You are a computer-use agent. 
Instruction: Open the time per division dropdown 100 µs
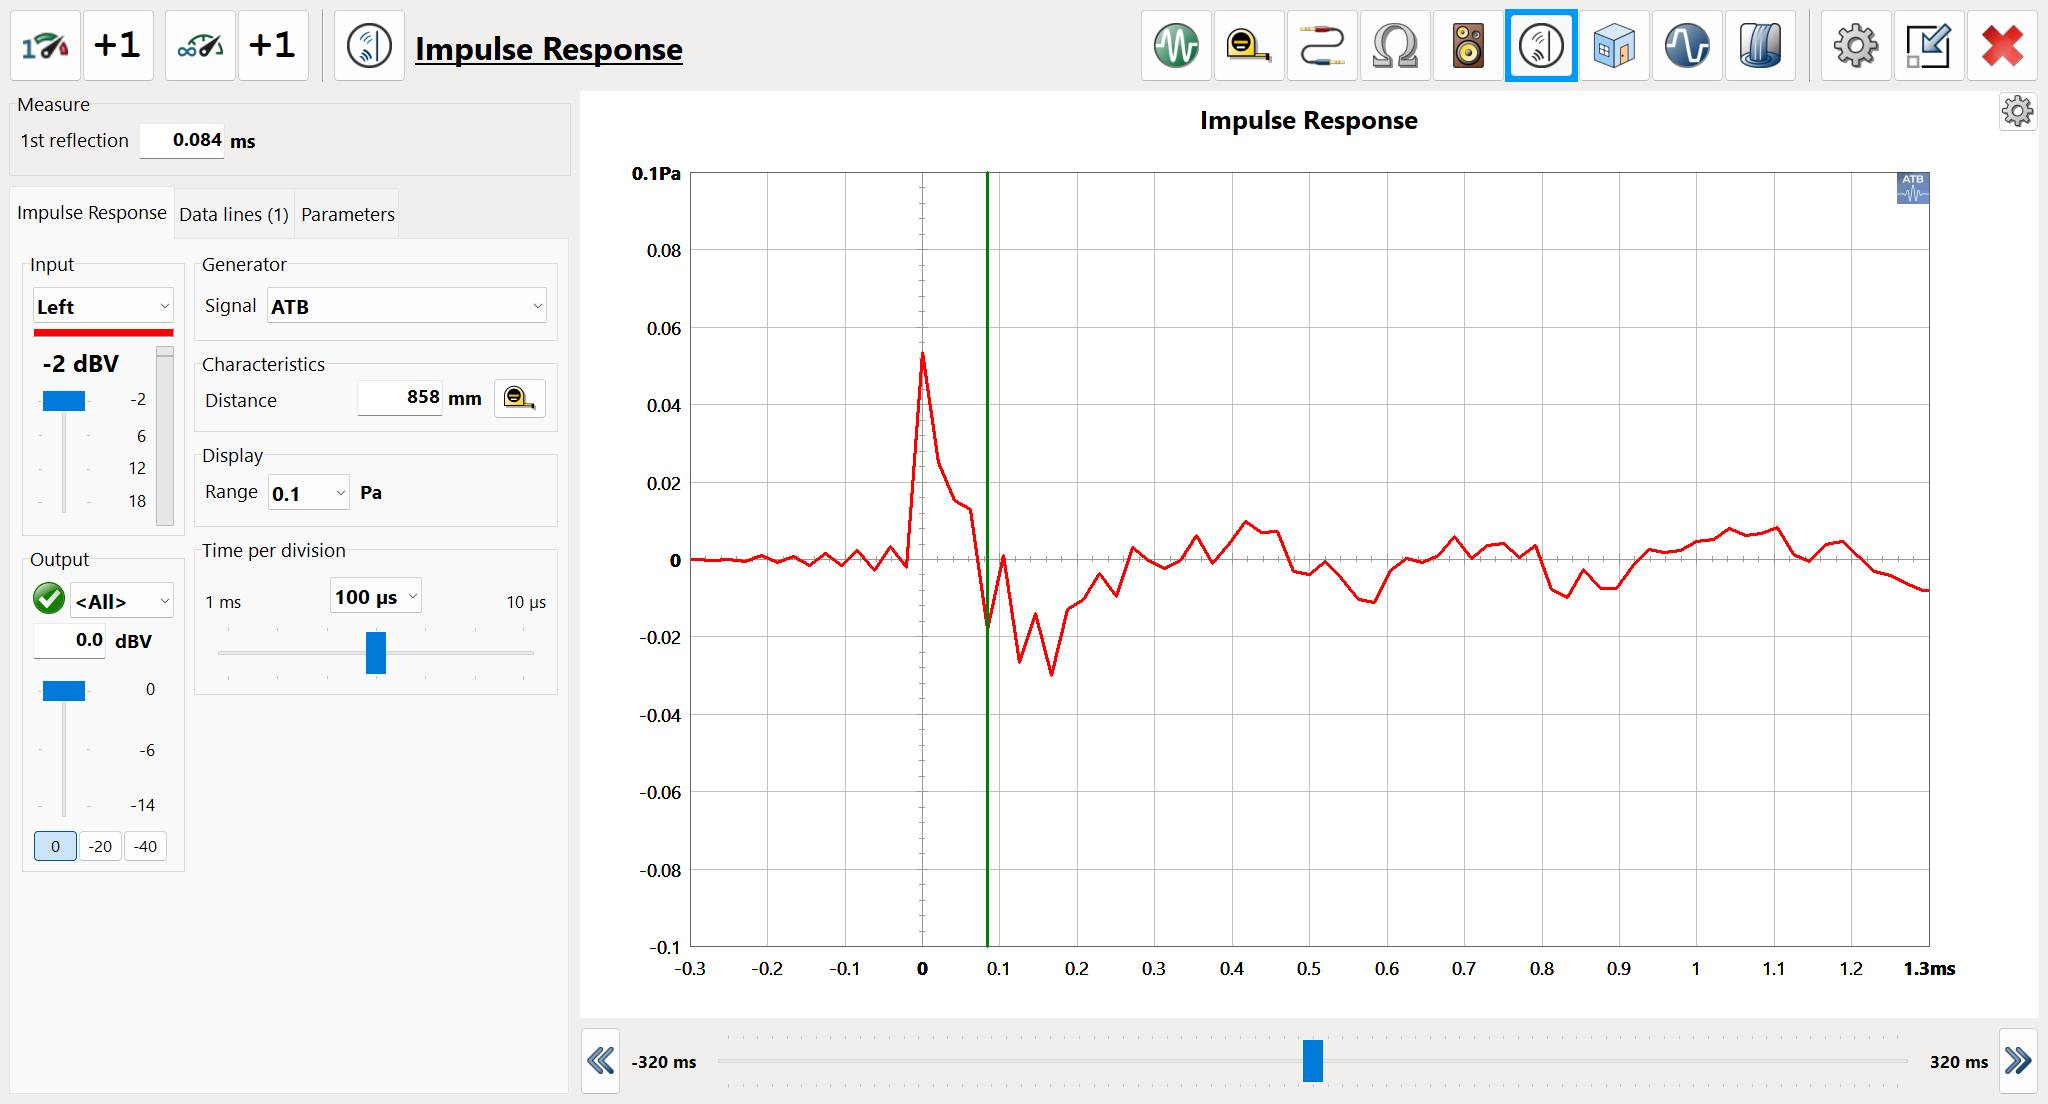pos(376,597)
